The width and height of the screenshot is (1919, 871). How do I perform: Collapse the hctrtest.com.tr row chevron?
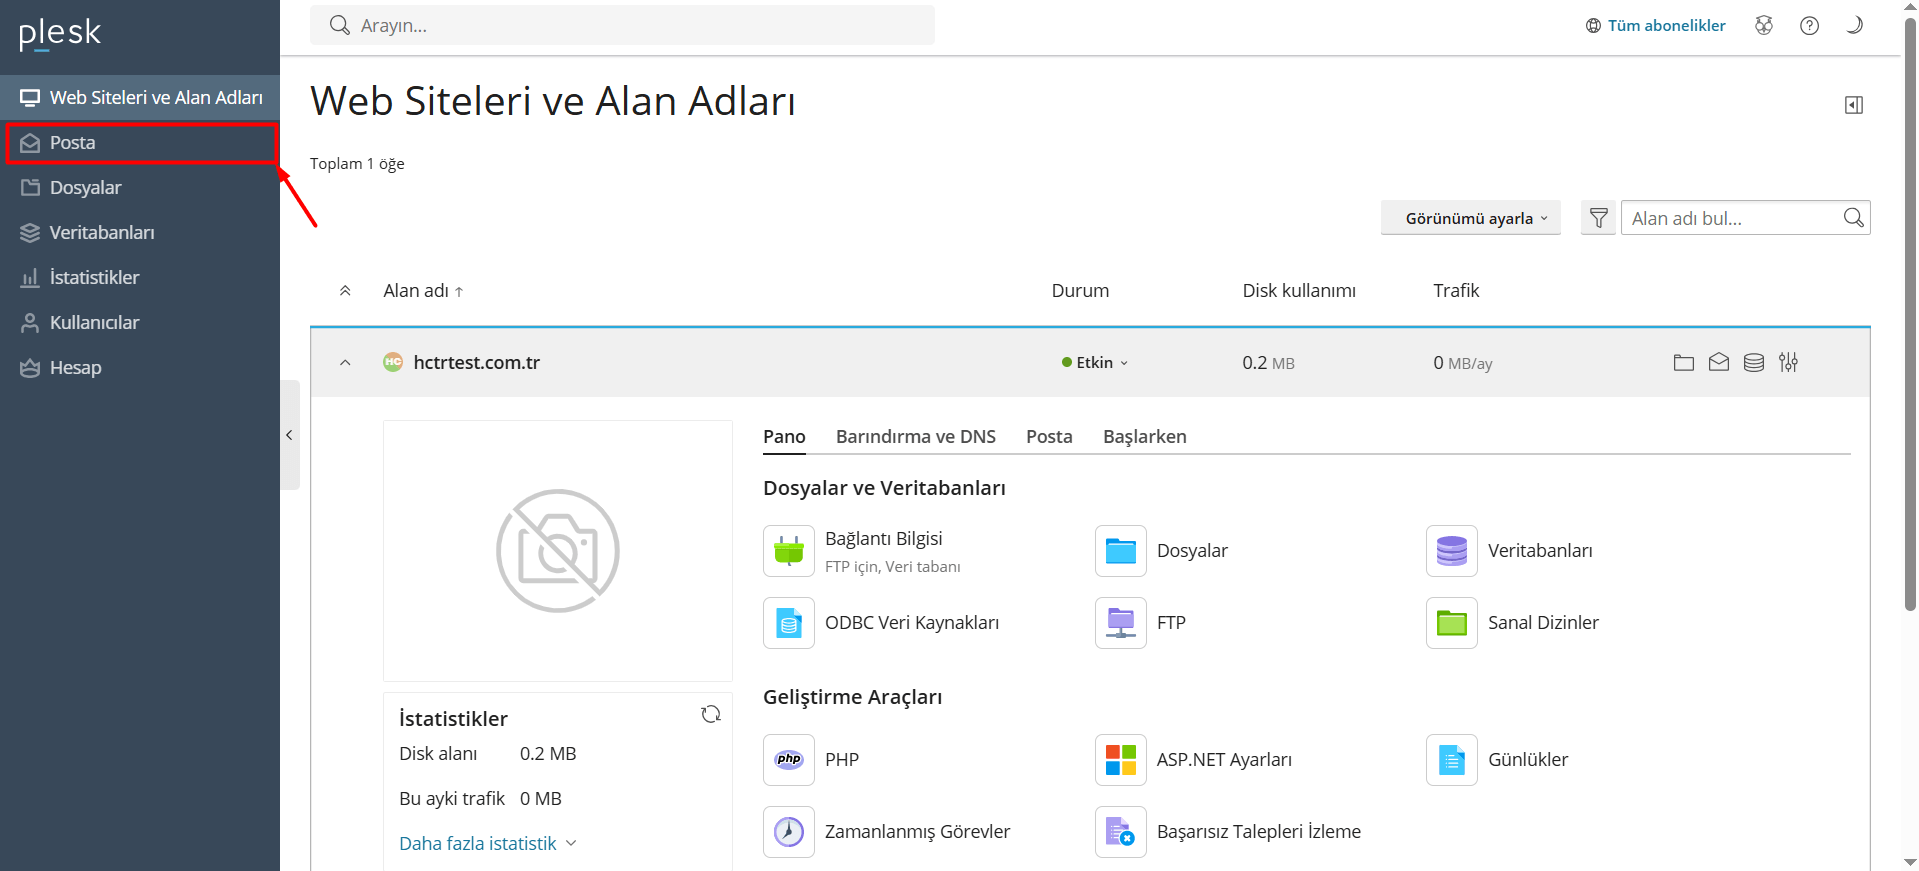(x=345, y=363)
